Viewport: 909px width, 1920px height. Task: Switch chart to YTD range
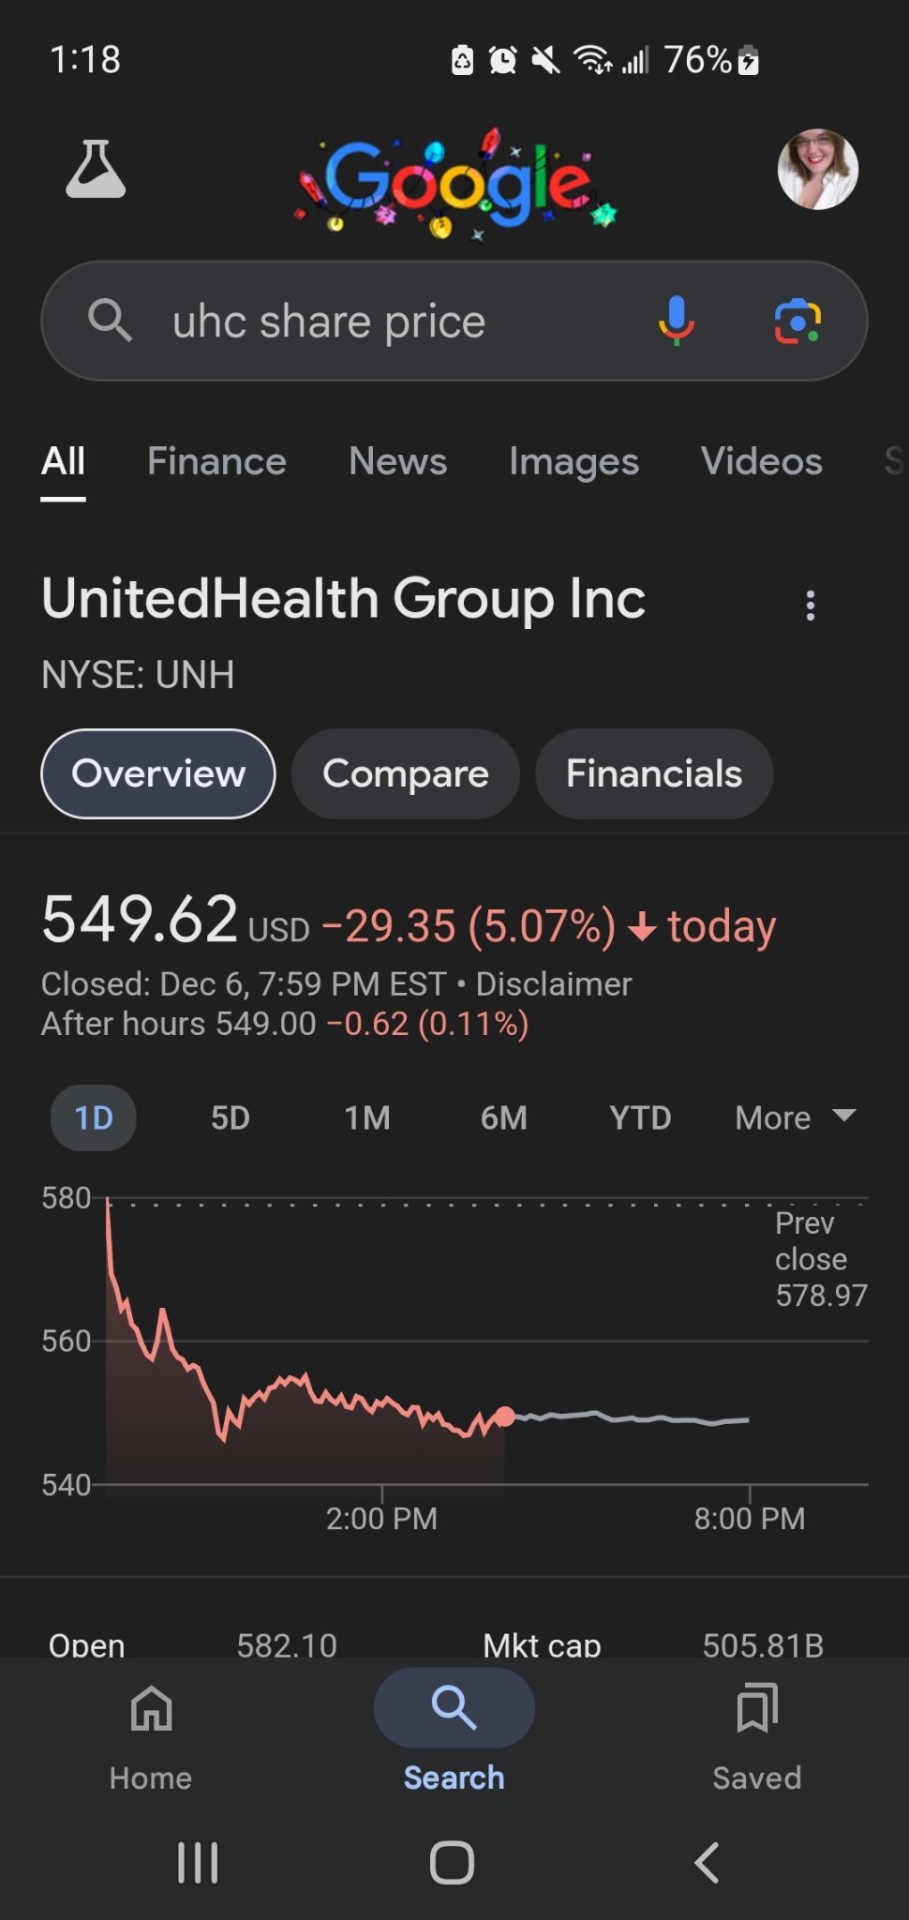point(640,1117)
